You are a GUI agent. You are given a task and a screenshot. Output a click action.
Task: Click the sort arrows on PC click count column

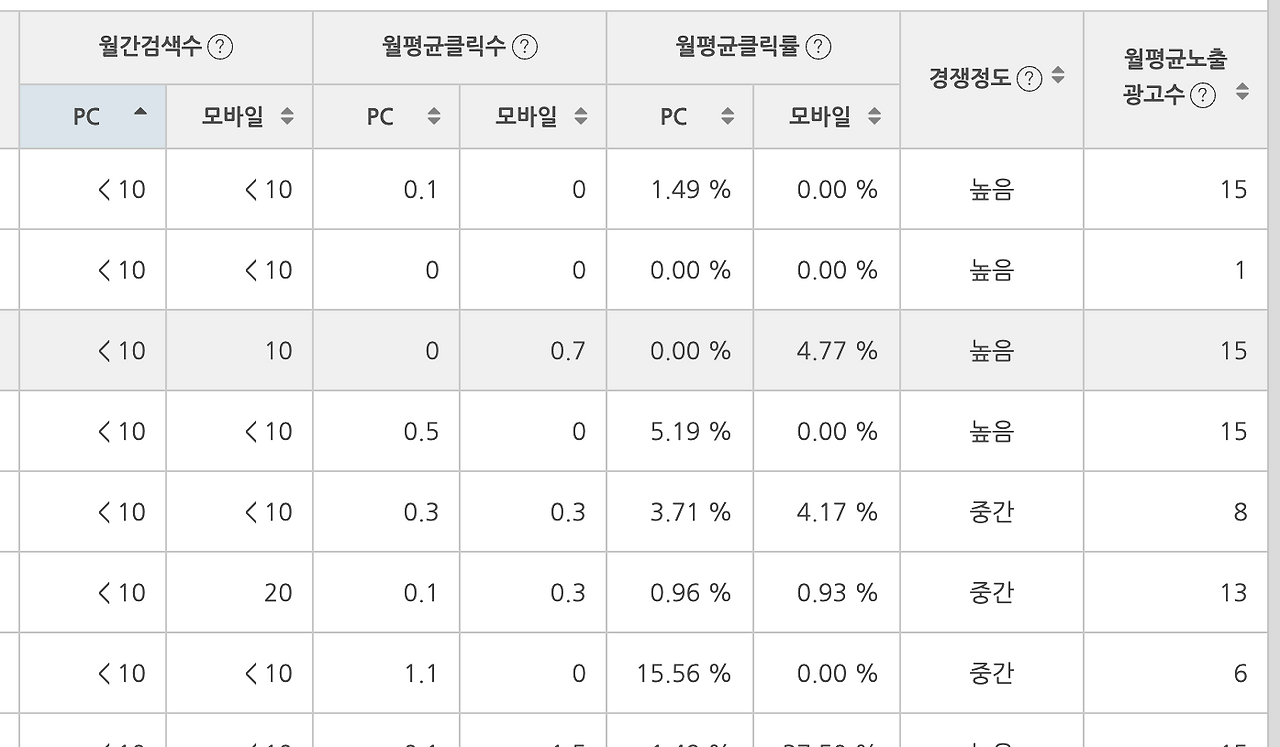click(x=432, y=116)
